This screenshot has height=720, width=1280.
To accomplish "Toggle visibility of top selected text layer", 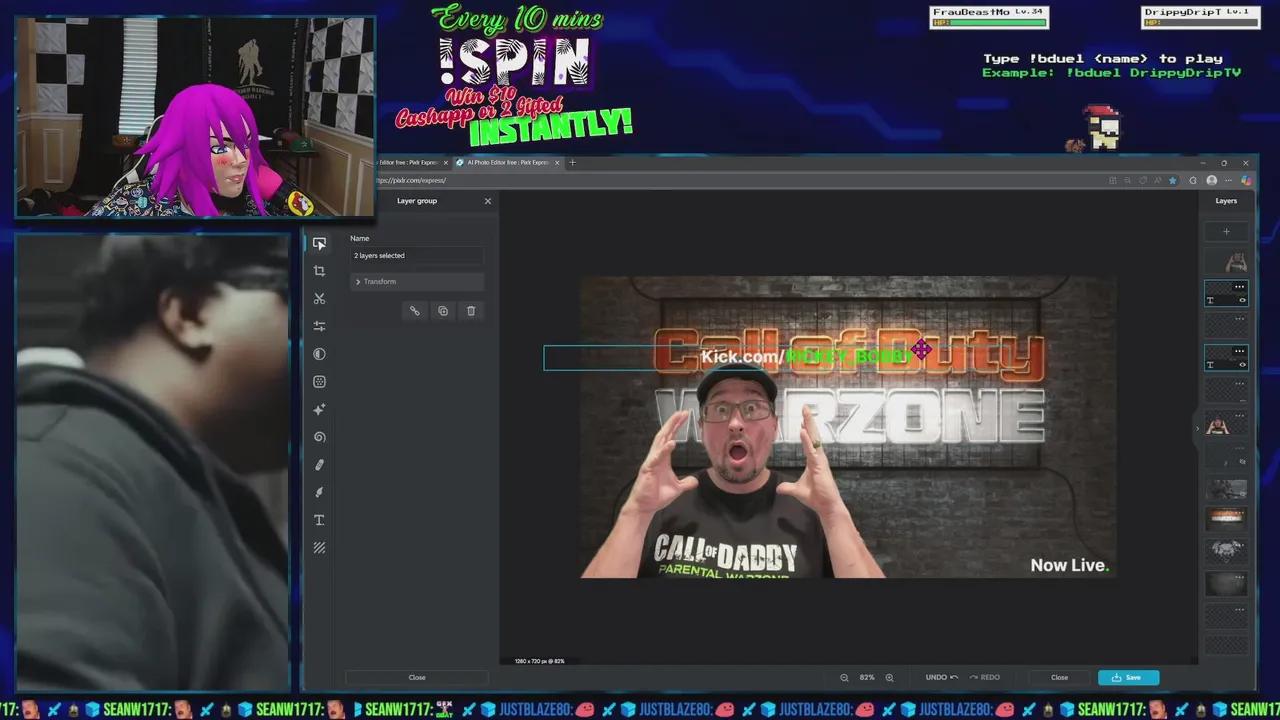I will [x=1242, y=300].
